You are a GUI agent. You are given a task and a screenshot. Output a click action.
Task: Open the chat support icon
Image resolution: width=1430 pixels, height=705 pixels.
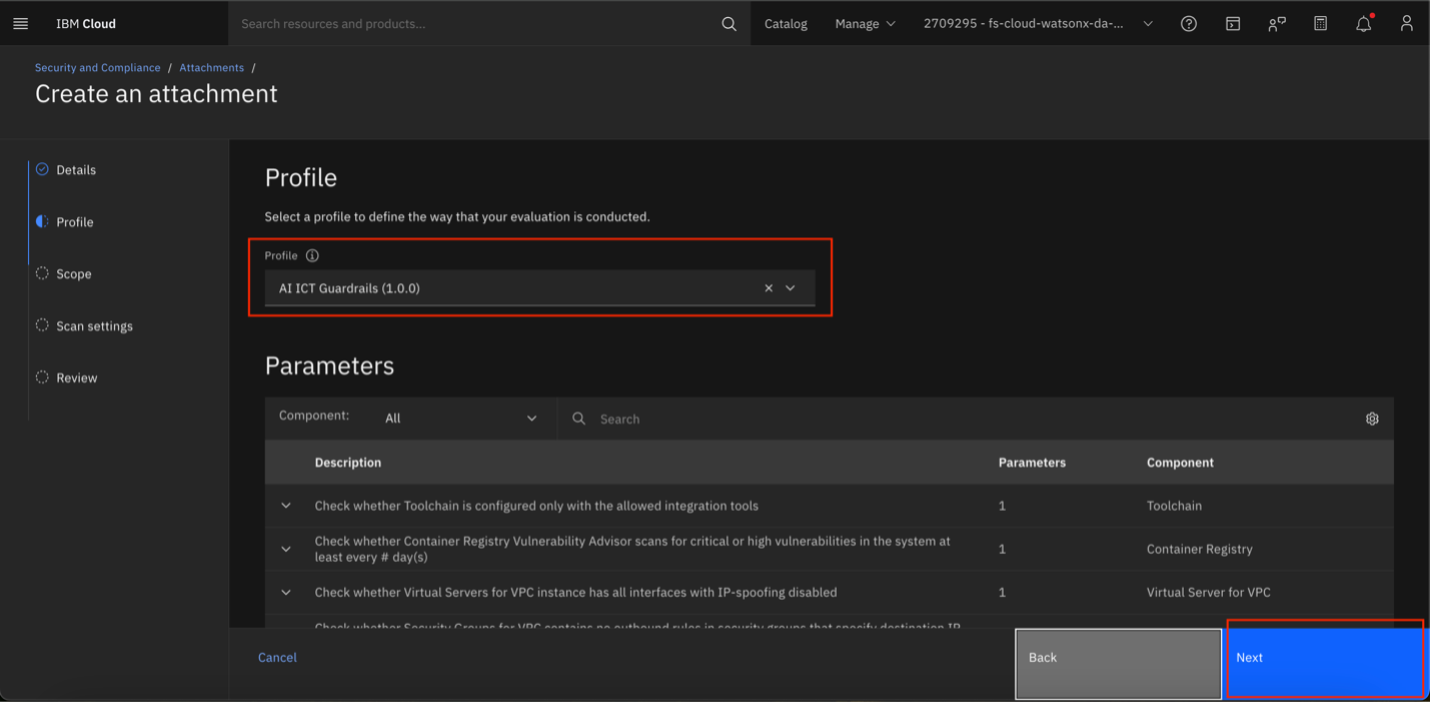(1276, 23)
